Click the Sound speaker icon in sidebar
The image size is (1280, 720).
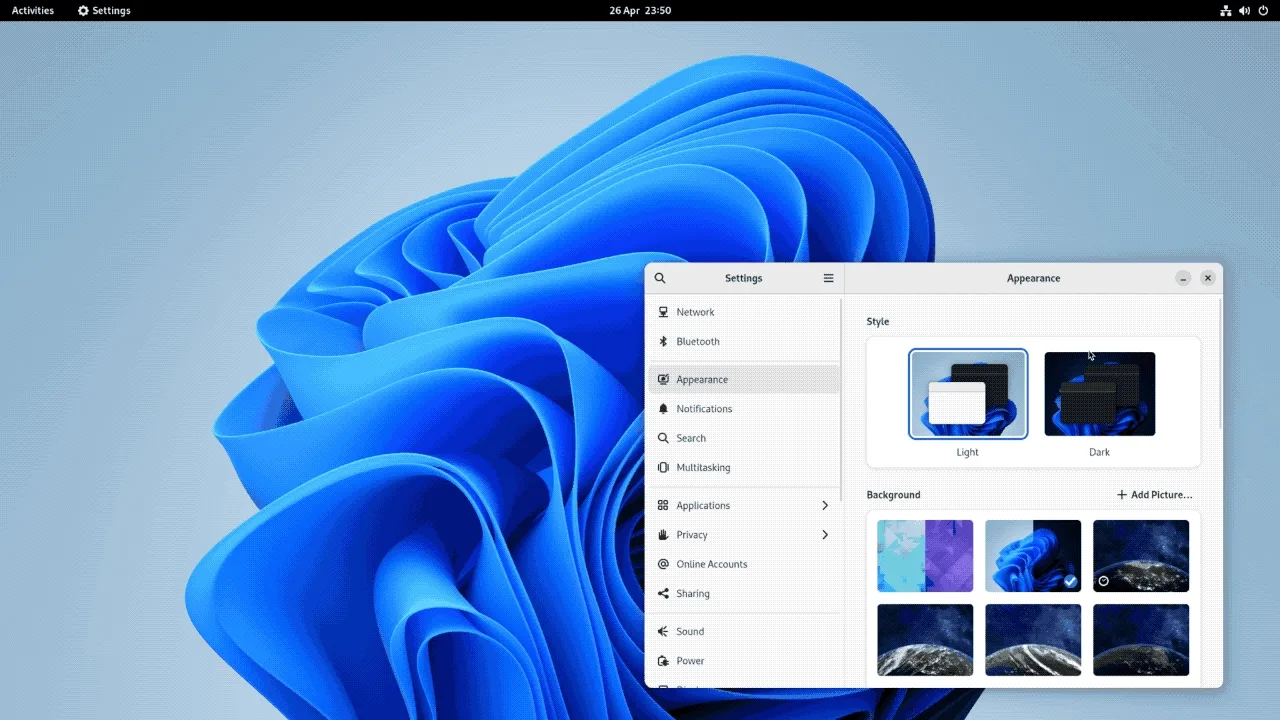pos(663,631)
